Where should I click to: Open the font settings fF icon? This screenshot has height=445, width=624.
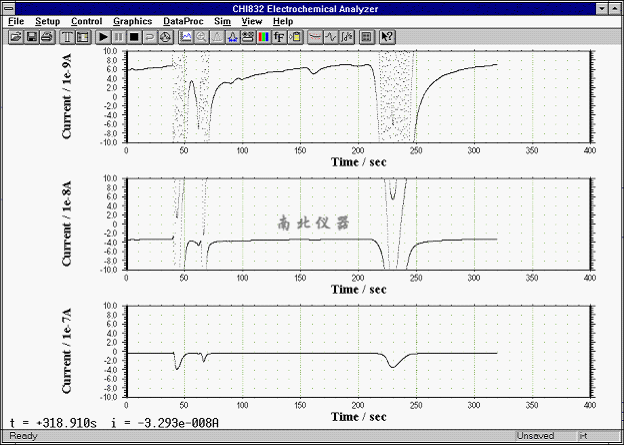pyautogui.click(x=279, y=37)
